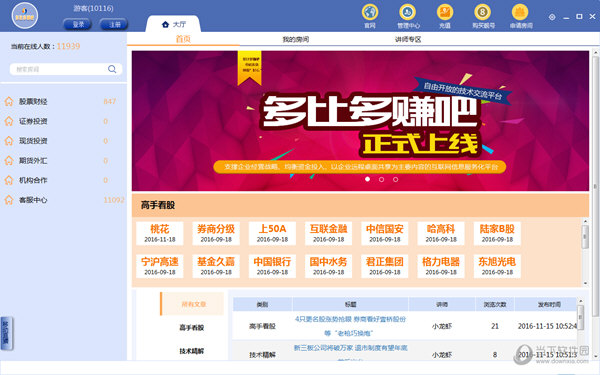
Task: Click the 登录 login button
Action: [x=77, y=24]
